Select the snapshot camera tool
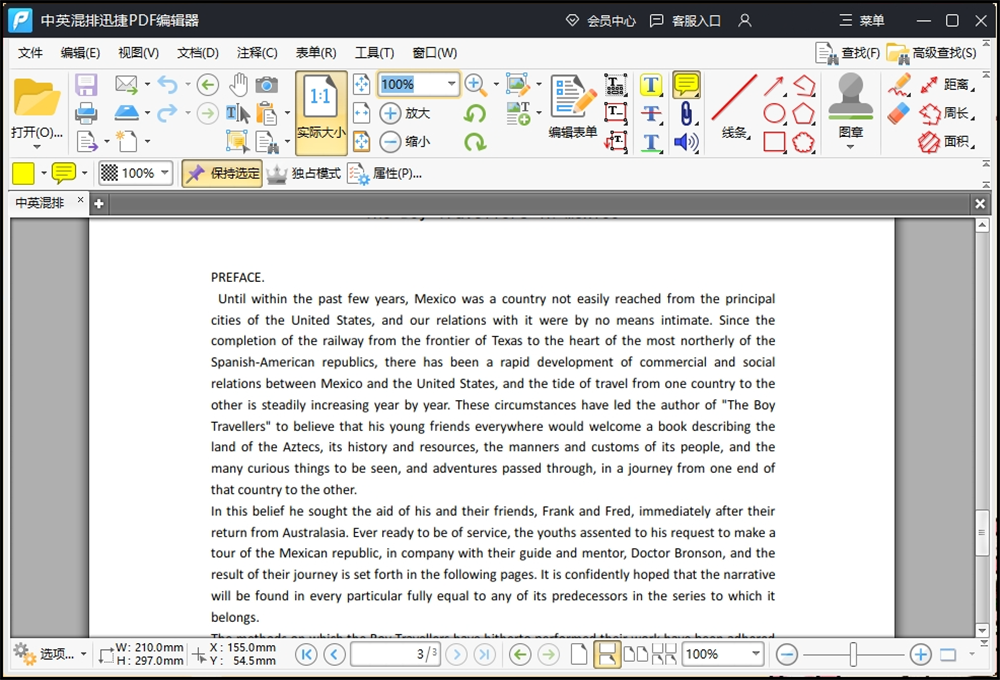The height and width of the screenshot is (680, 1000). click(267, 84)
